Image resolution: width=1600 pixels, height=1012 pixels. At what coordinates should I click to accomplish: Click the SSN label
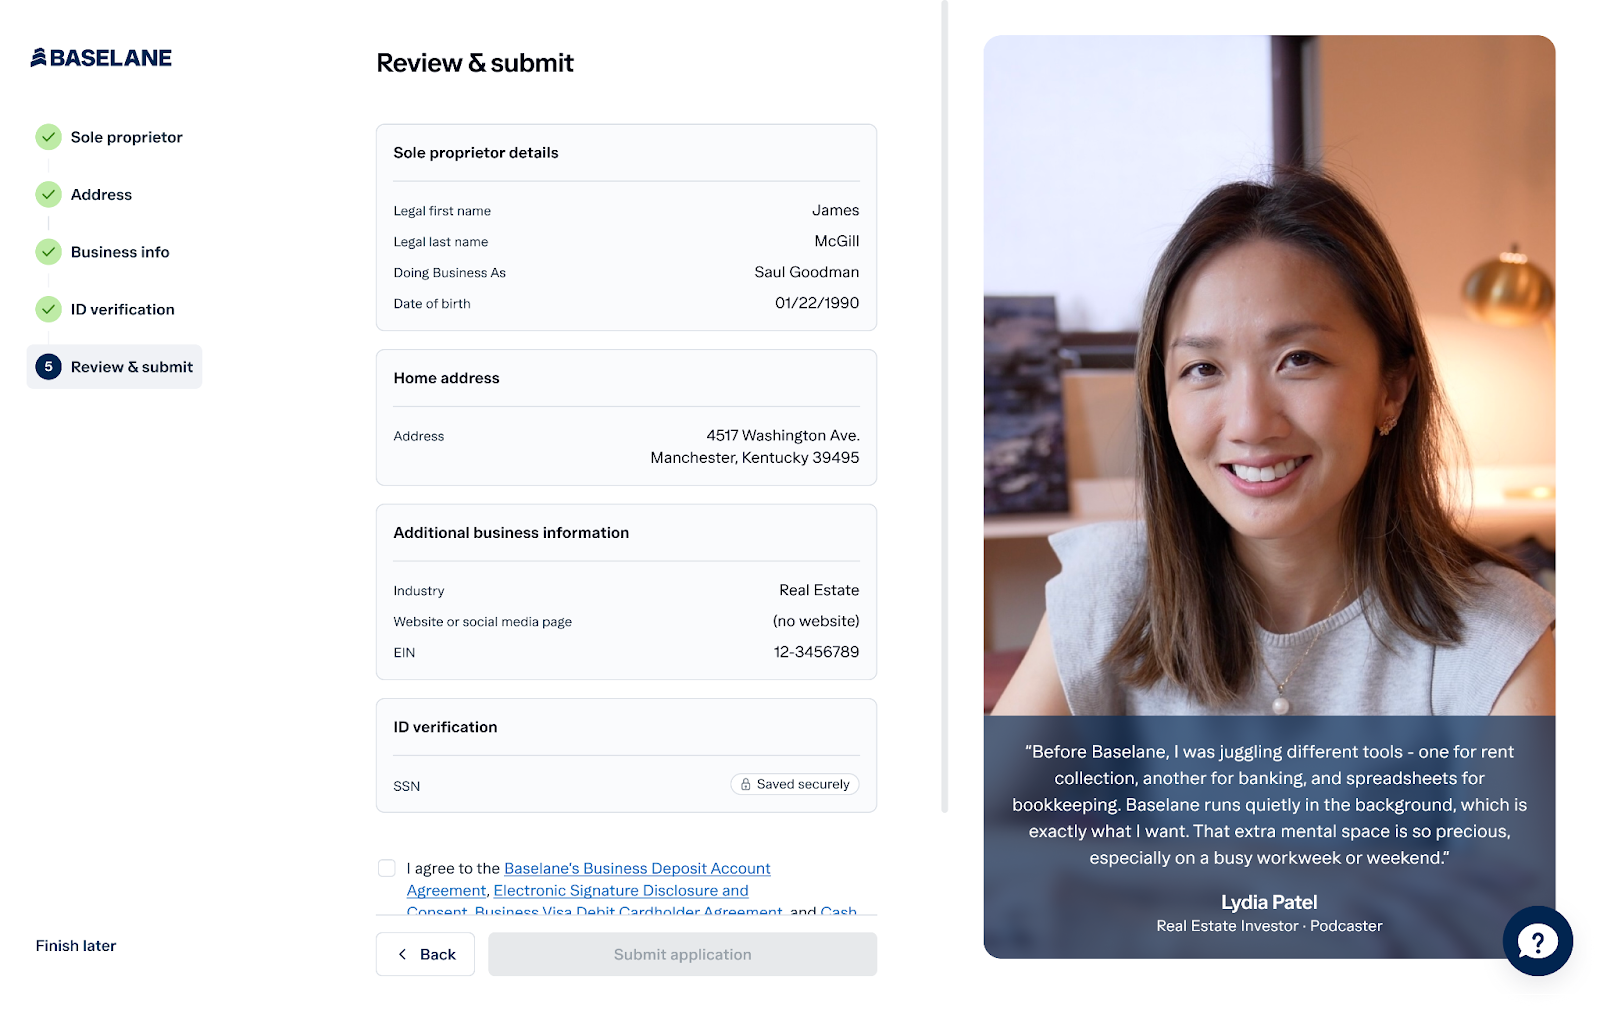406,786
